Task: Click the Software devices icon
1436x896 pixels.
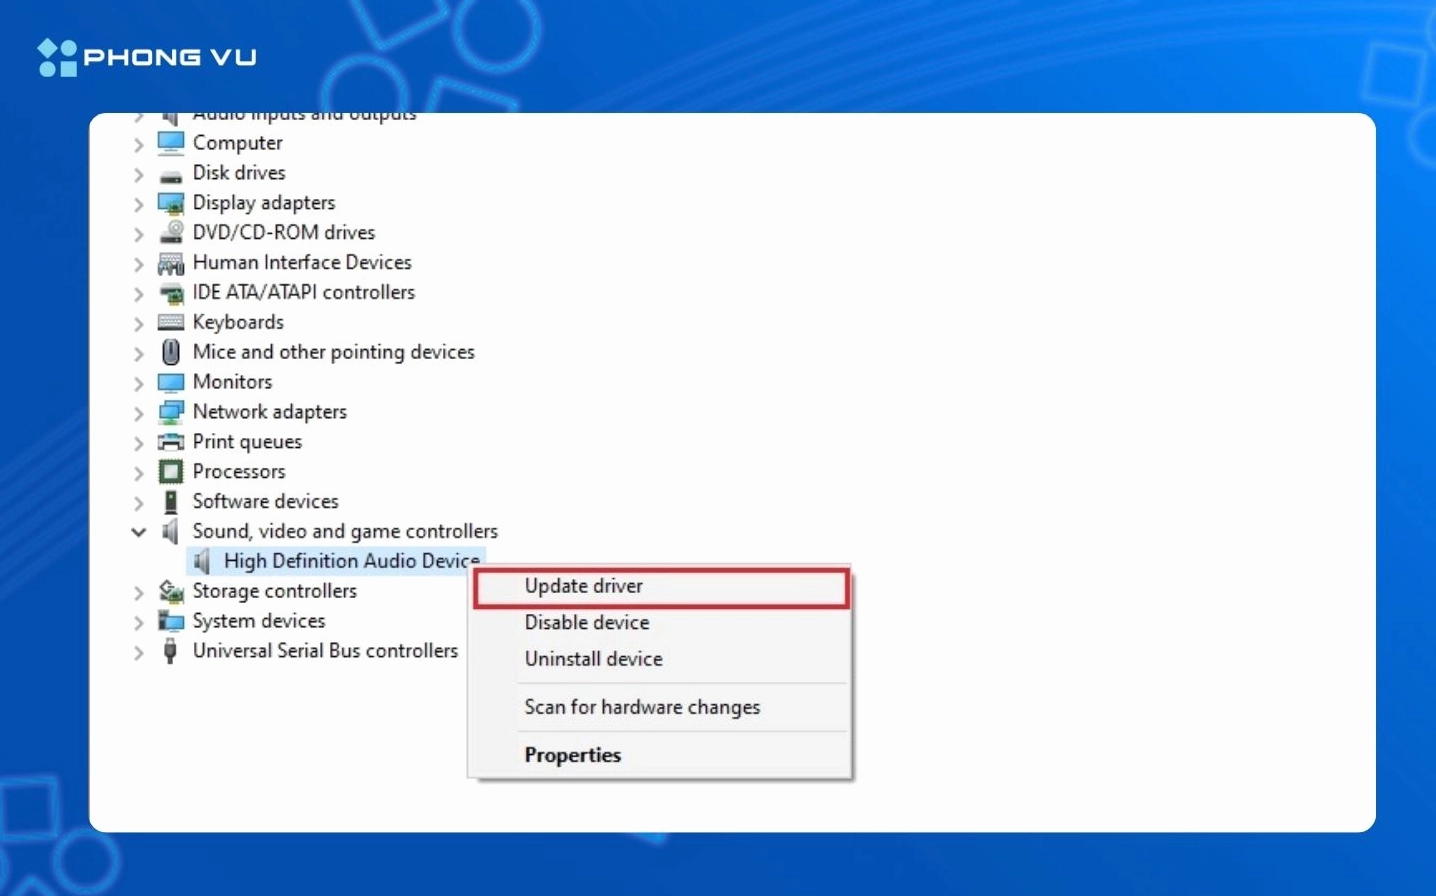Action: tap(171, 501)
